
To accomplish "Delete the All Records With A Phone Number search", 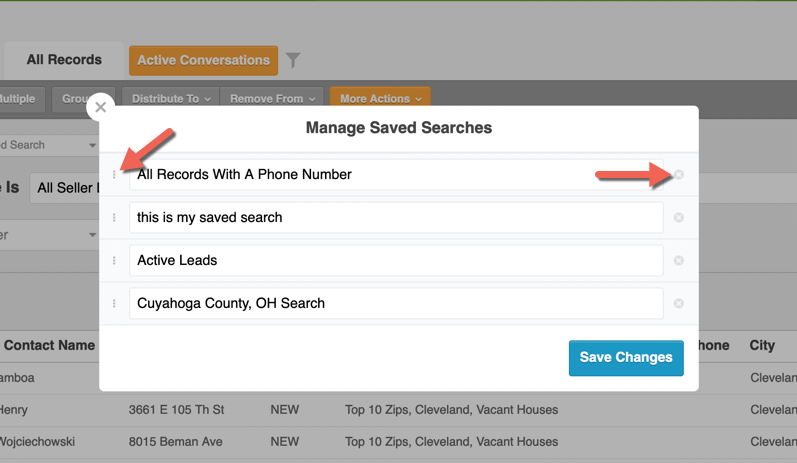I will tap(679, 175).
